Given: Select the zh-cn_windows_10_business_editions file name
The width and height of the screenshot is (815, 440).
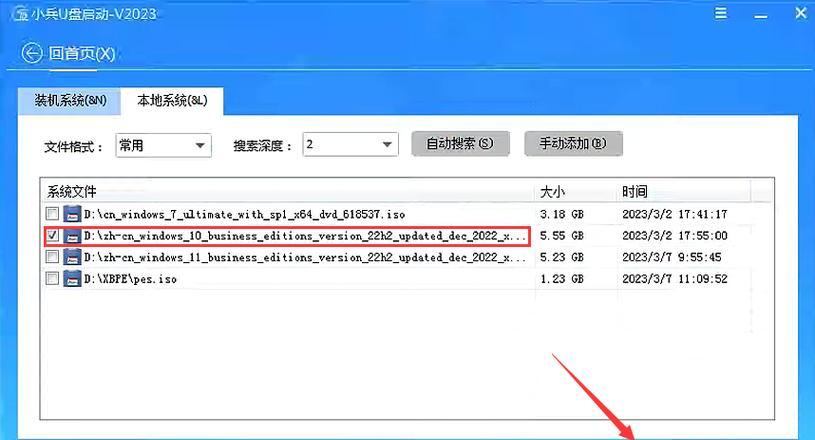Looking at the screenshot, I should click(305, 236).
